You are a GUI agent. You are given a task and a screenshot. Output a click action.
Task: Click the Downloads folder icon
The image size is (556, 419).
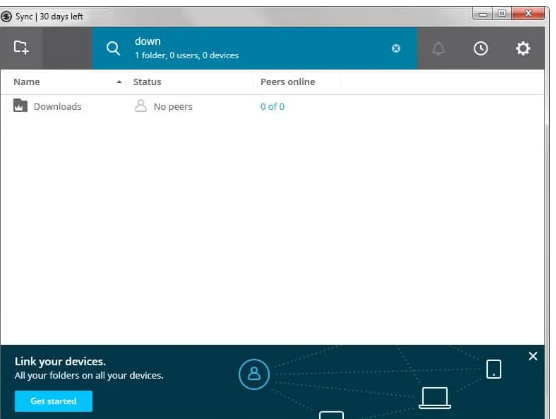pyautogui.click(x=20, y=106)
